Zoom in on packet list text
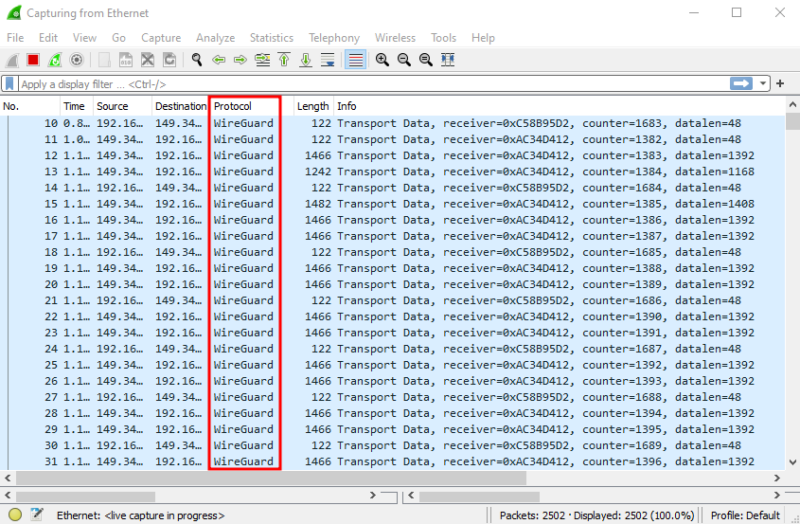800x524 pixels. (x=382, y=60)
